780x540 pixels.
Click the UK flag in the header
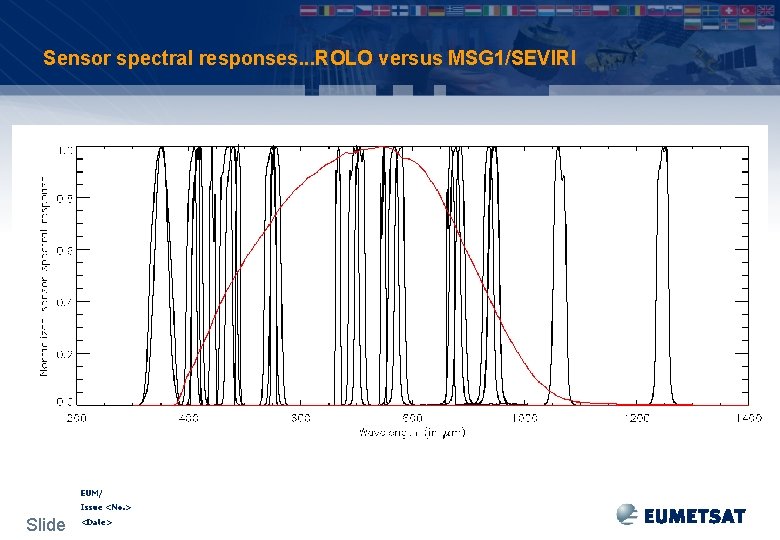(765, 10)
